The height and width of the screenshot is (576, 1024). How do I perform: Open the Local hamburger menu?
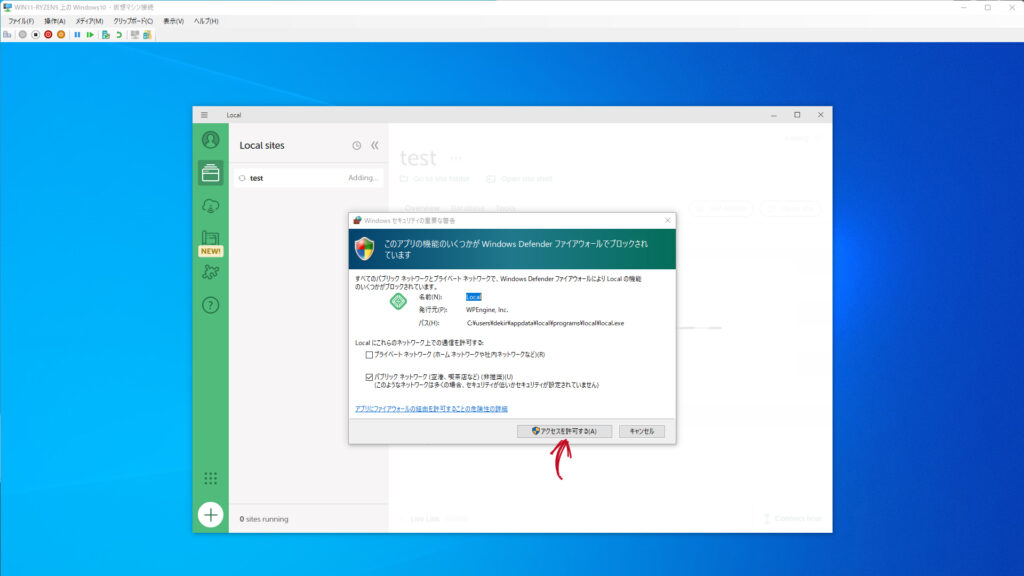(x=204, y=115)
